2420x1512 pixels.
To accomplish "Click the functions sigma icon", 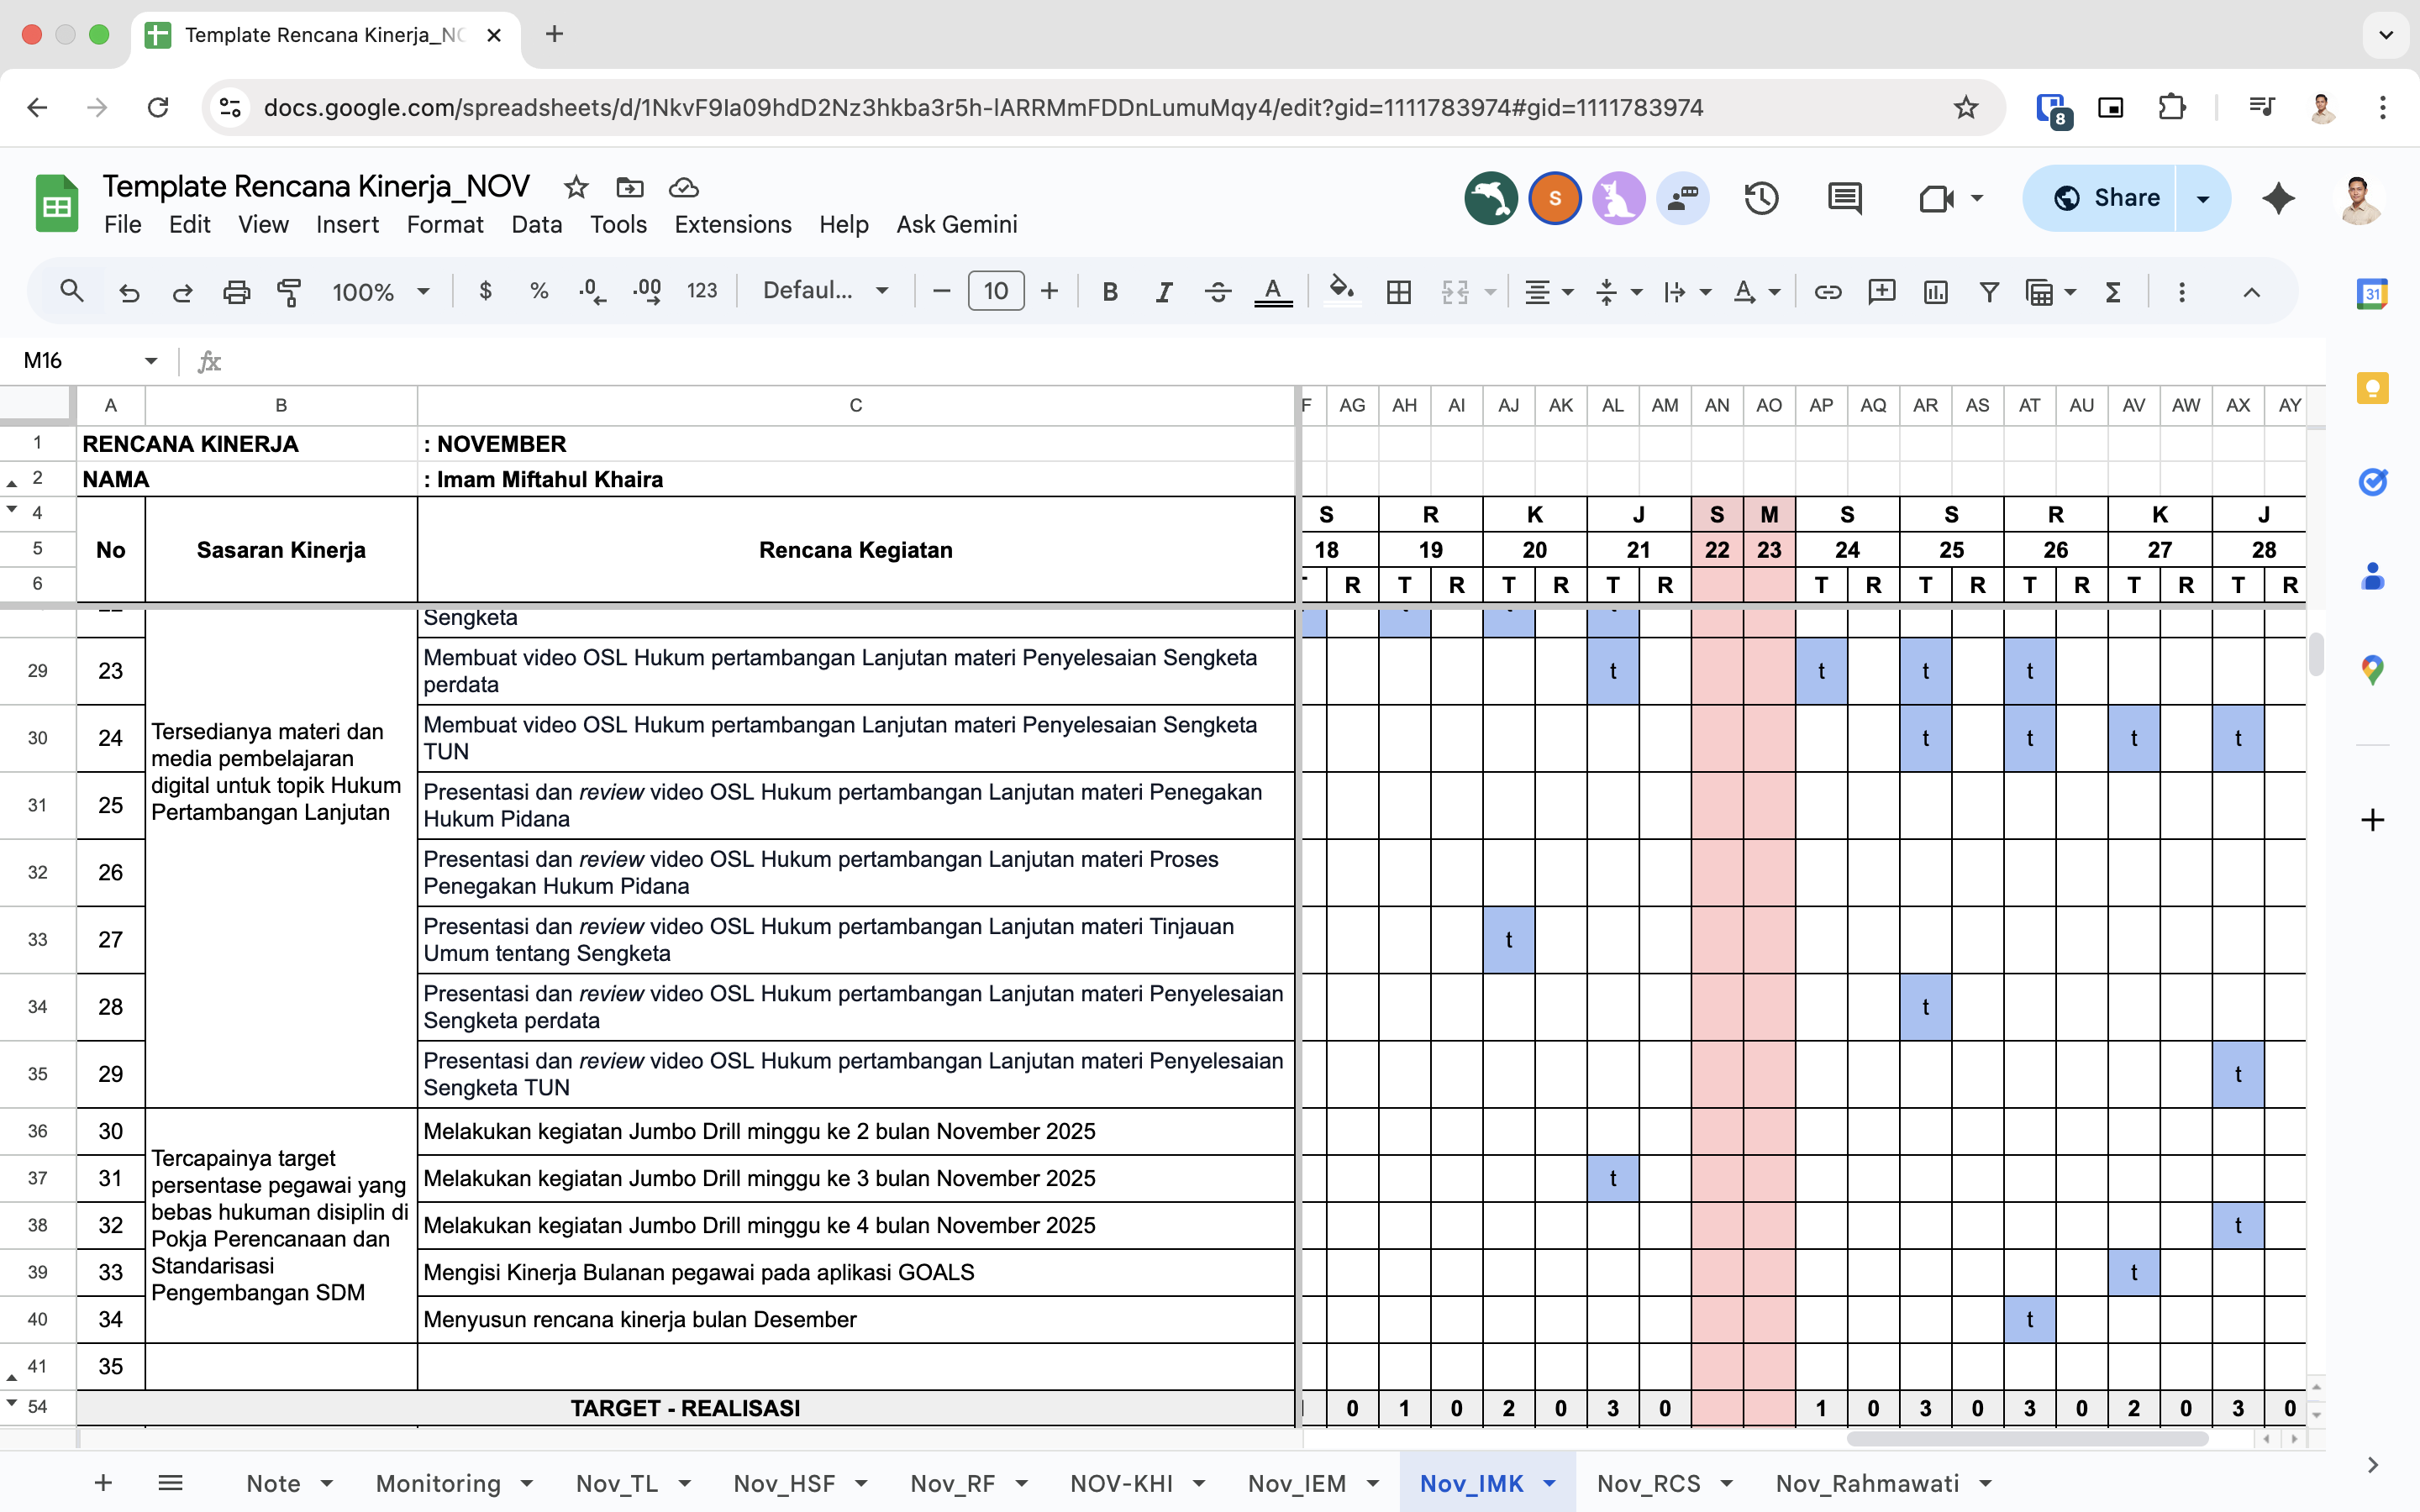I will point(2112,292).
